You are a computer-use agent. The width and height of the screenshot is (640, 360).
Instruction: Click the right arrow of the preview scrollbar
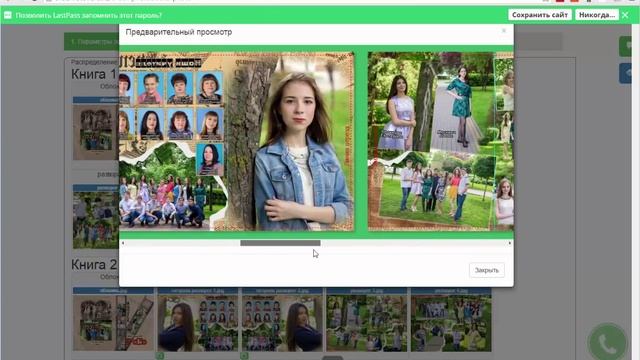point(509,243)
